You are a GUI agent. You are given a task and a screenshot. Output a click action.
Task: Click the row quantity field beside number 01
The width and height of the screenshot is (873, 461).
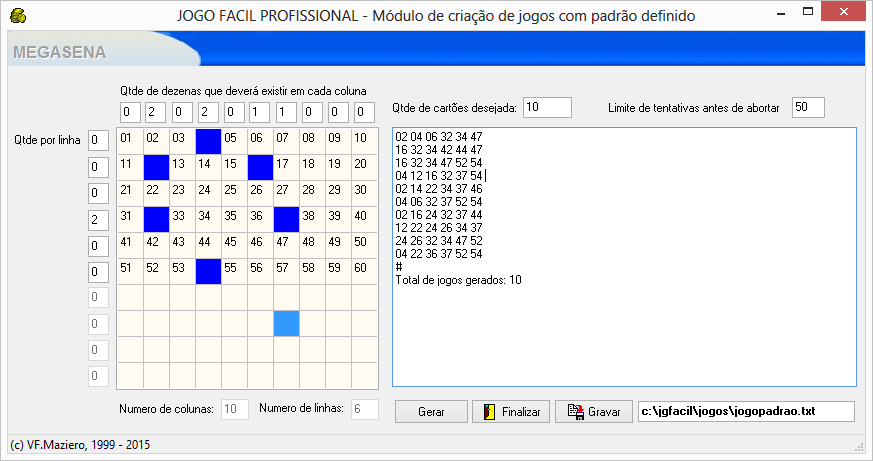(x=99, y=140)
